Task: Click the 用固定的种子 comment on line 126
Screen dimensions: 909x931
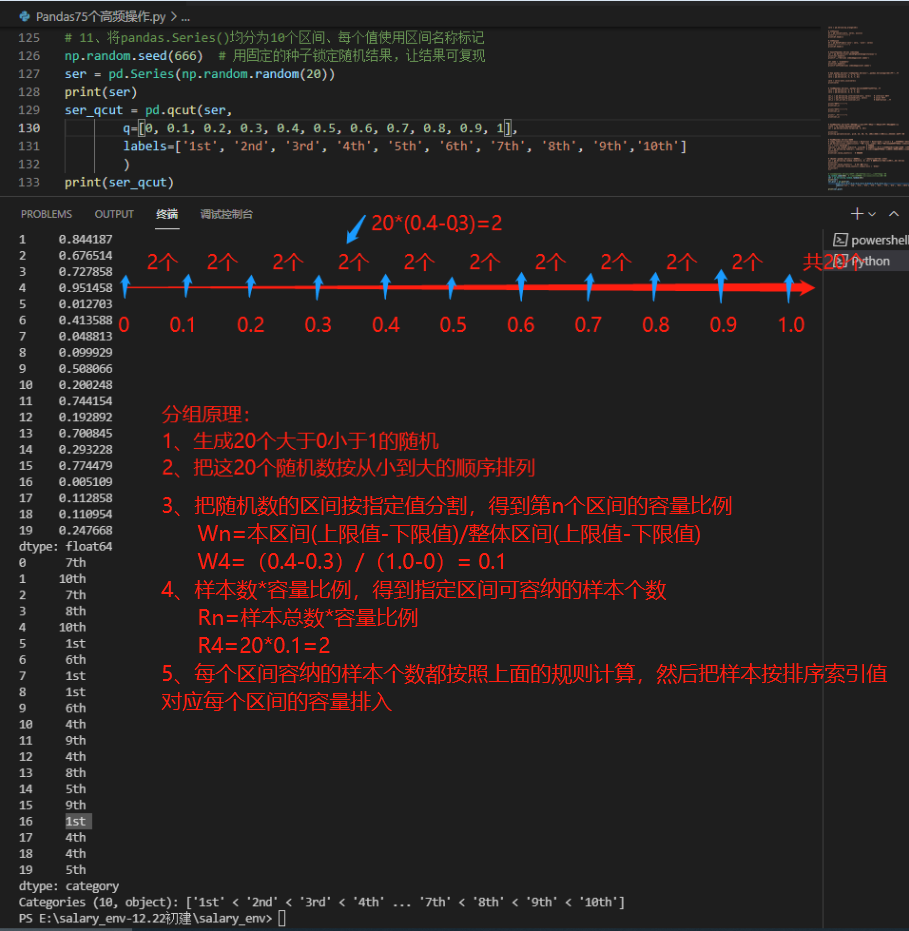Action: (x=352, y=56)
